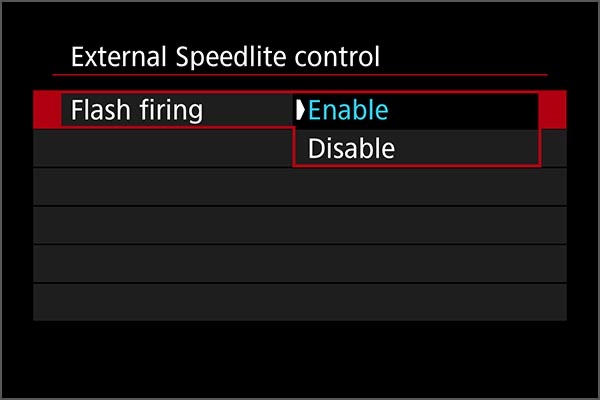Select the last empty menu row

(300, 301)
